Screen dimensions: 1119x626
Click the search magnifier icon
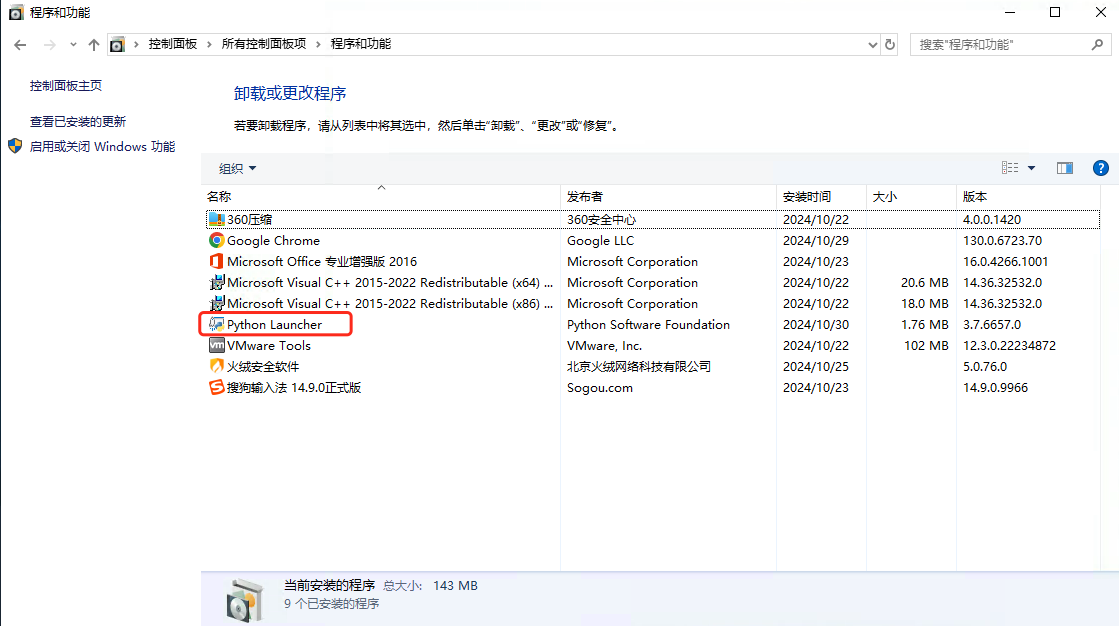pos(1098,44)
